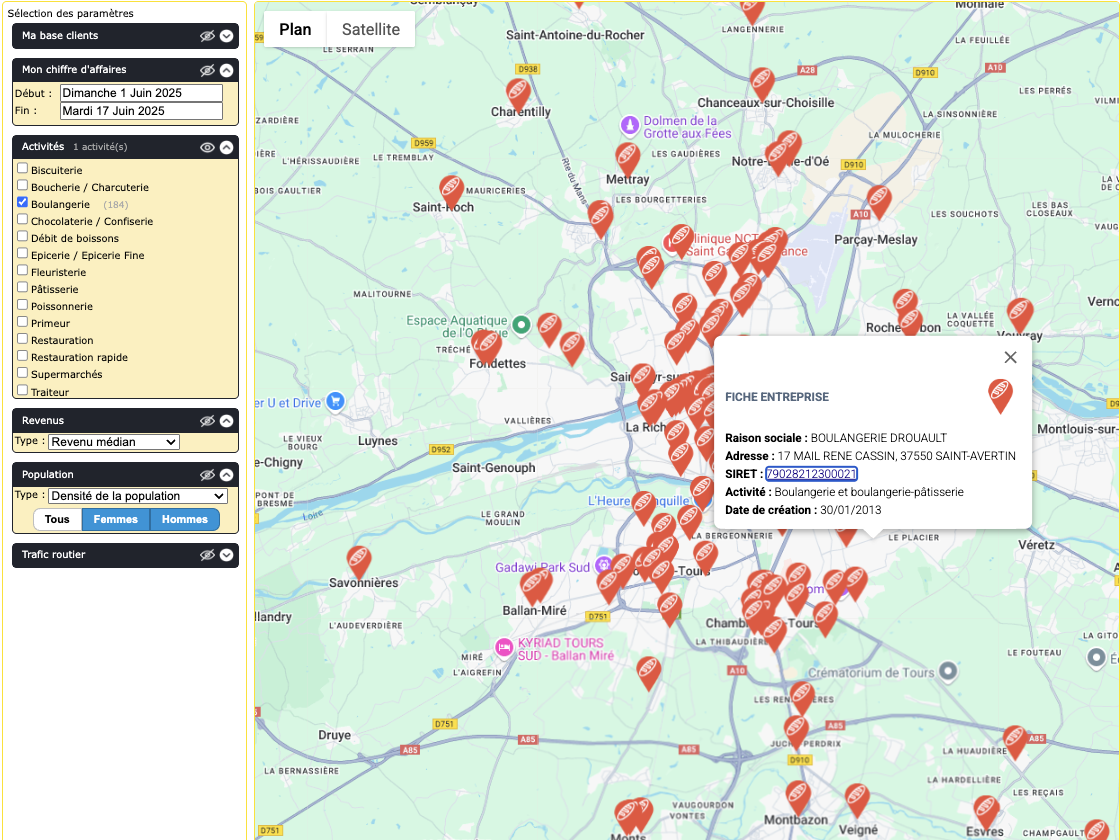This screenshot has width=1120, height=840.
Task: Switch map to Plan view
Action: 295,29
